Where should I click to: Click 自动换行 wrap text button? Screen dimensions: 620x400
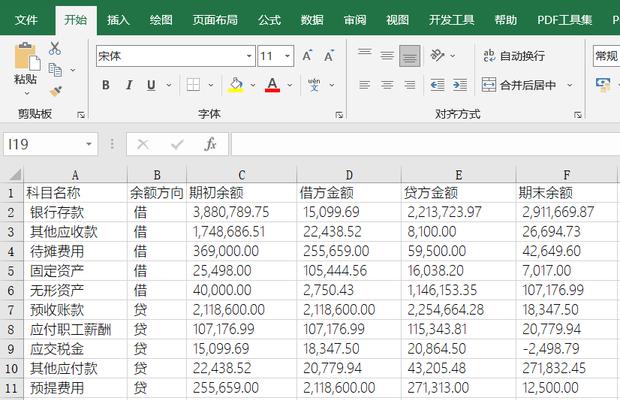[514, 56]
